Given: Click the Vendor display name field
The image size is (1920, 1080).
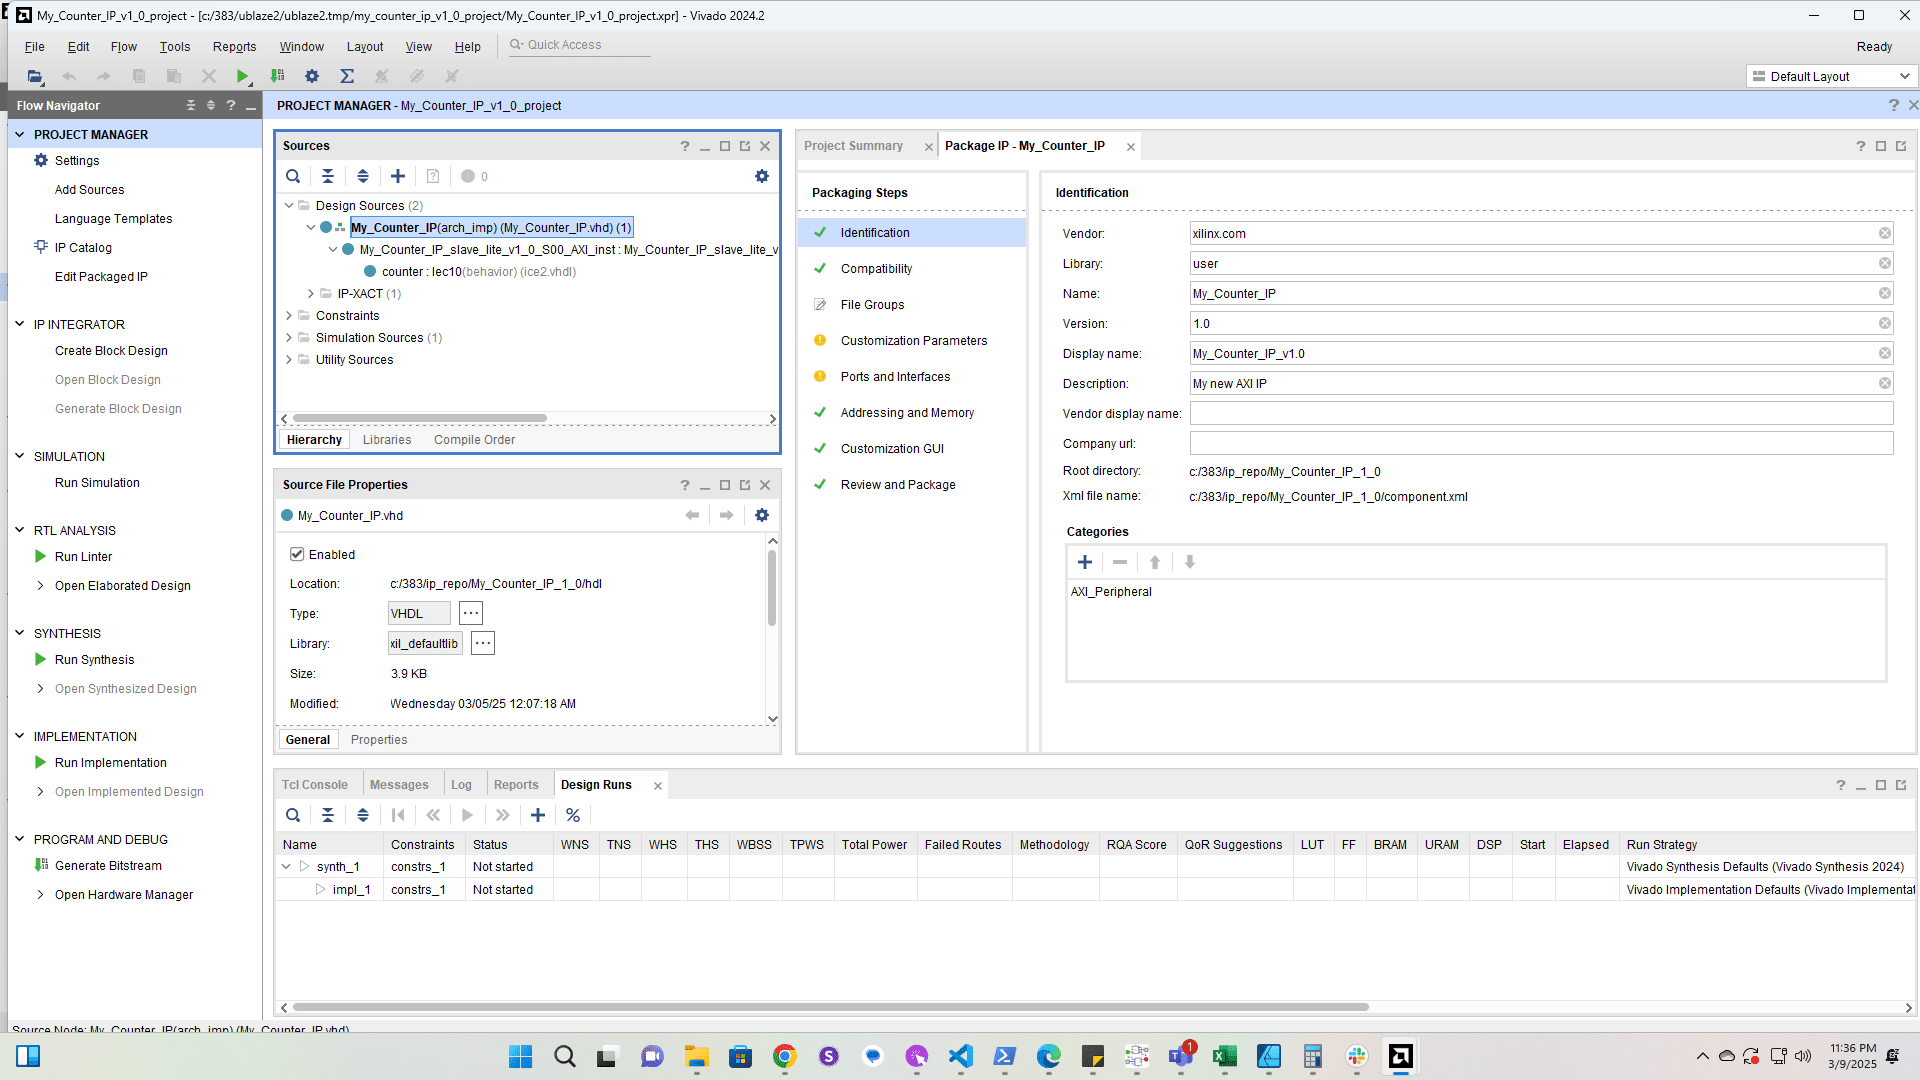Looking at the screenshot, I should tap(1540, 414).
